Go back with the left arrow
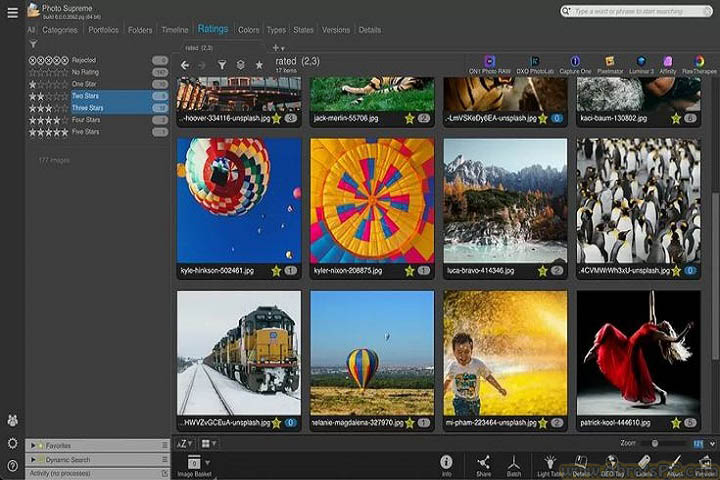Viewport: 720px width, 480px height. 185,65
